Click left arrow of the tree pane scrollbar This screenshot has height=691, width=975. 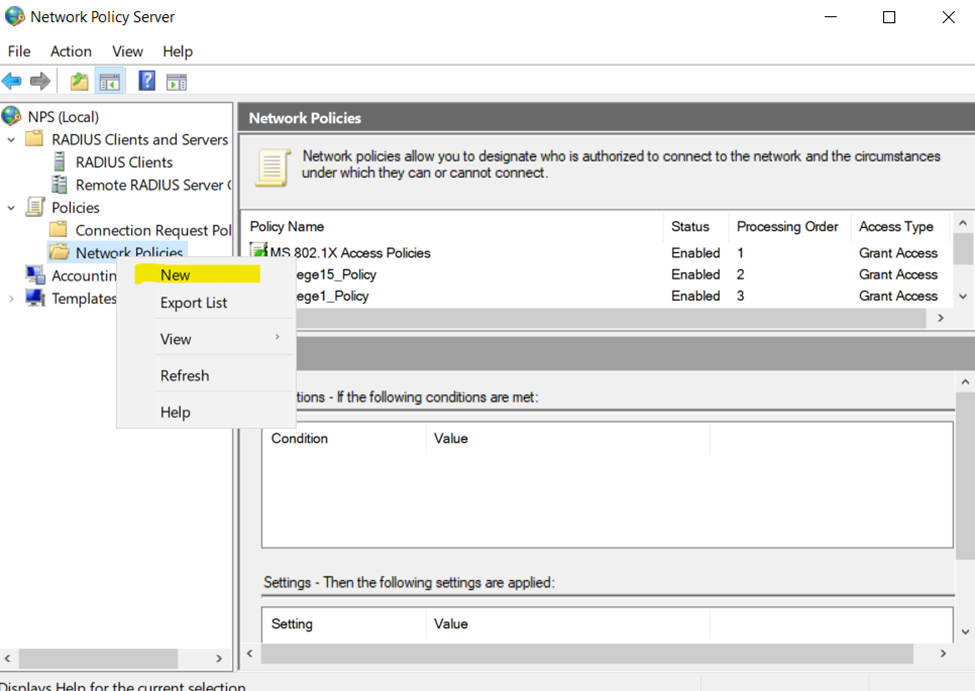7,658
